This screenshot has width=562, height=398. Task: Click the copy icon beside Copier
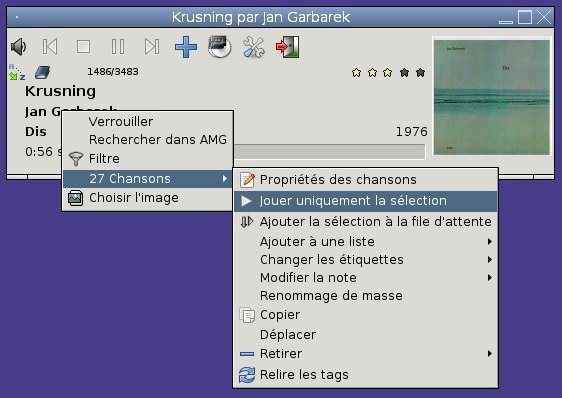coord(247,315)
